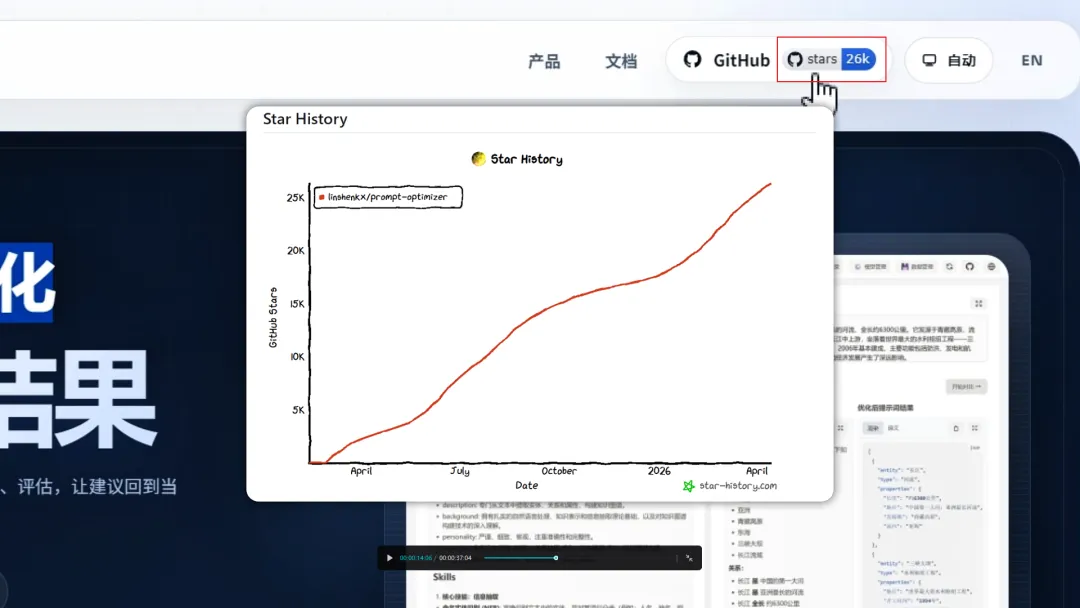Open the 产品 navigation menu

pyautogui.click(x=544, y=61)
